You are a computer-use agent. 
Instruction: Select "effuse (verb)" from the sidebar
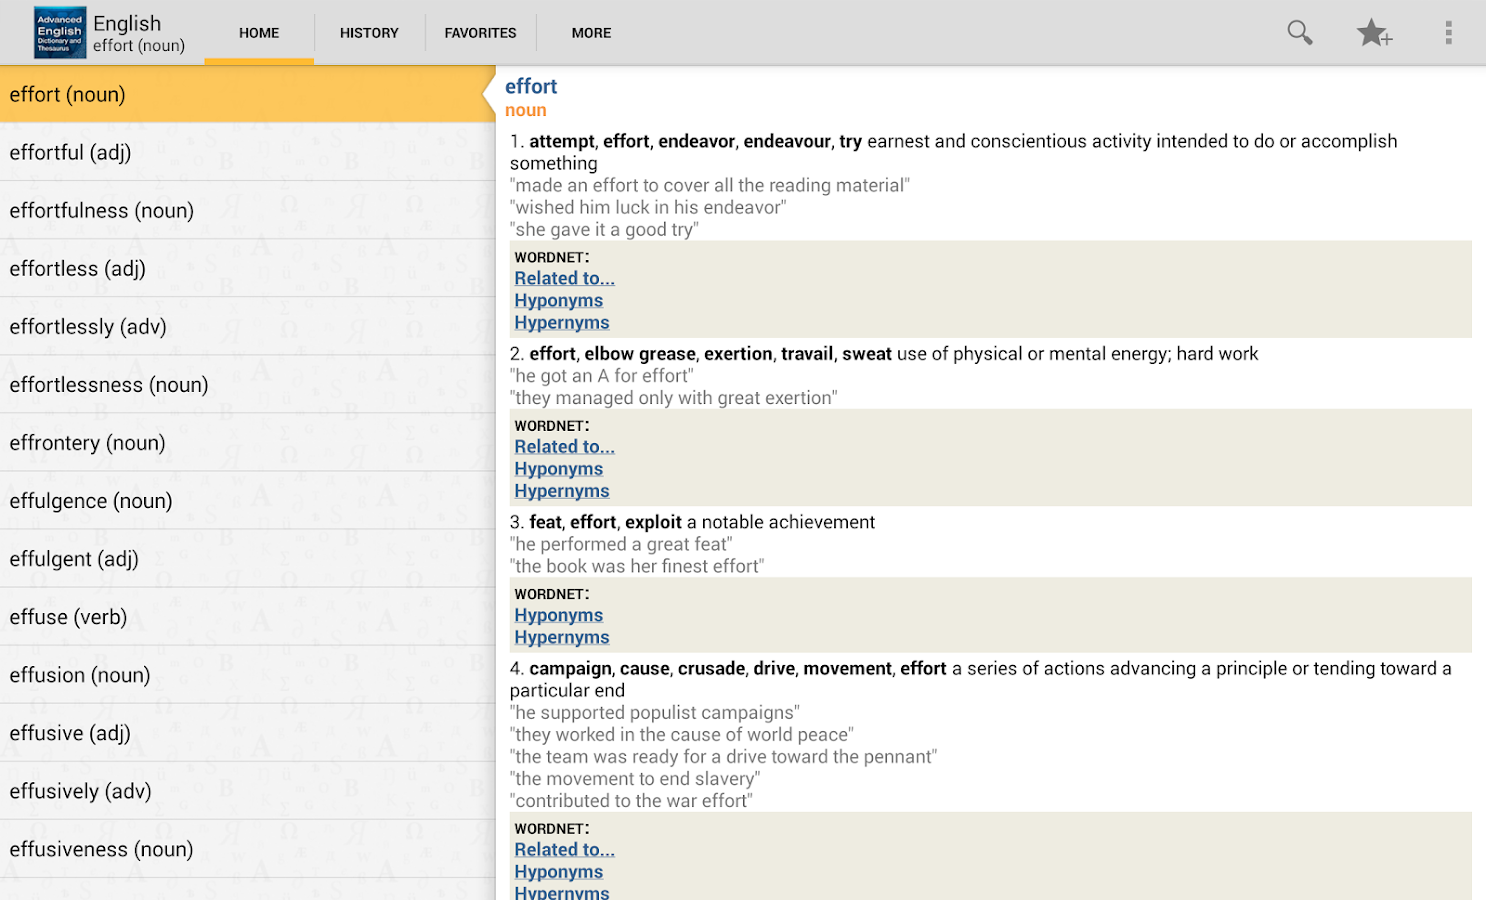68,617
